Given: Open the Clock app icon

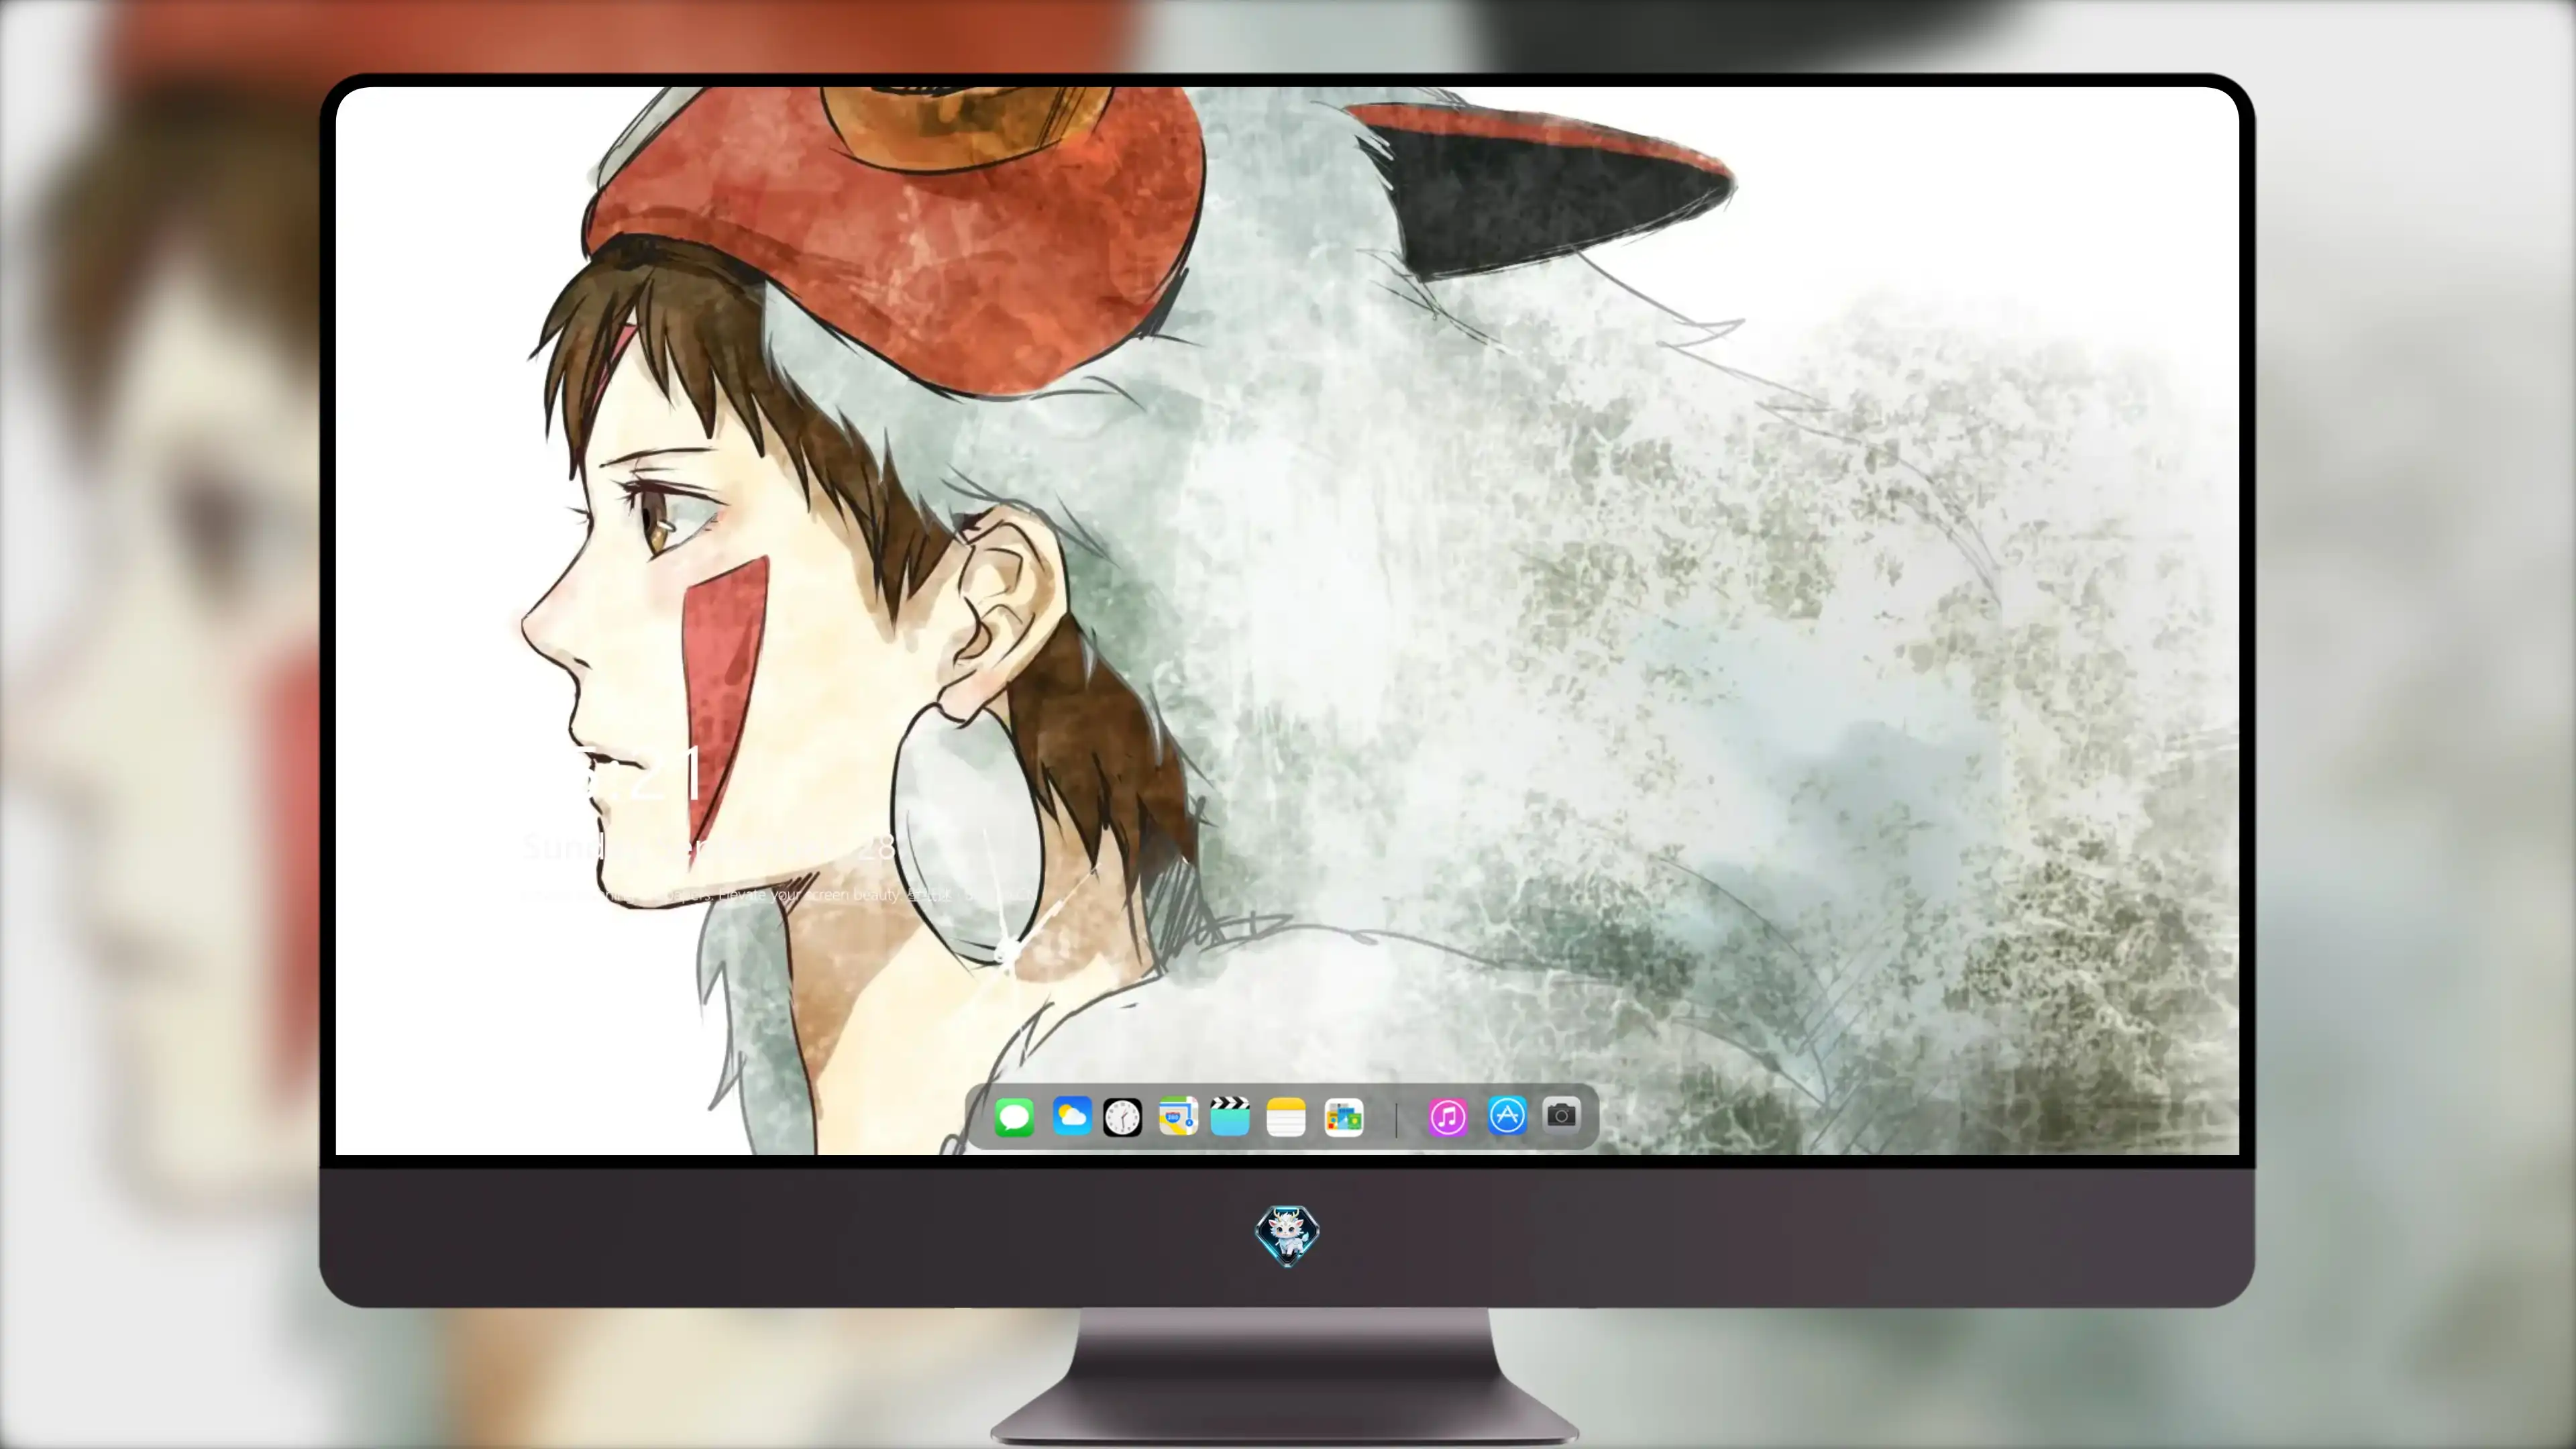Looking at the screenshot, I should click(1122, 1117).
